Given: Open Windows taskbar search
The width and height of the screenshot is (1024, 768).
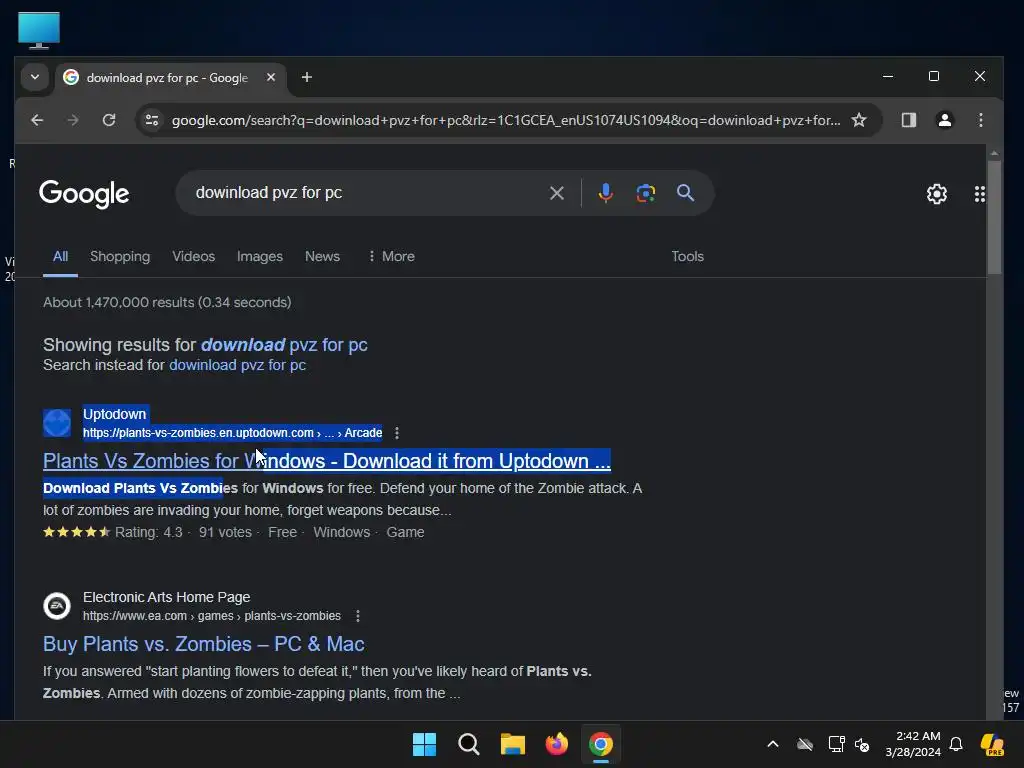Looking at the screenshot, I should [x=469, y=744].
